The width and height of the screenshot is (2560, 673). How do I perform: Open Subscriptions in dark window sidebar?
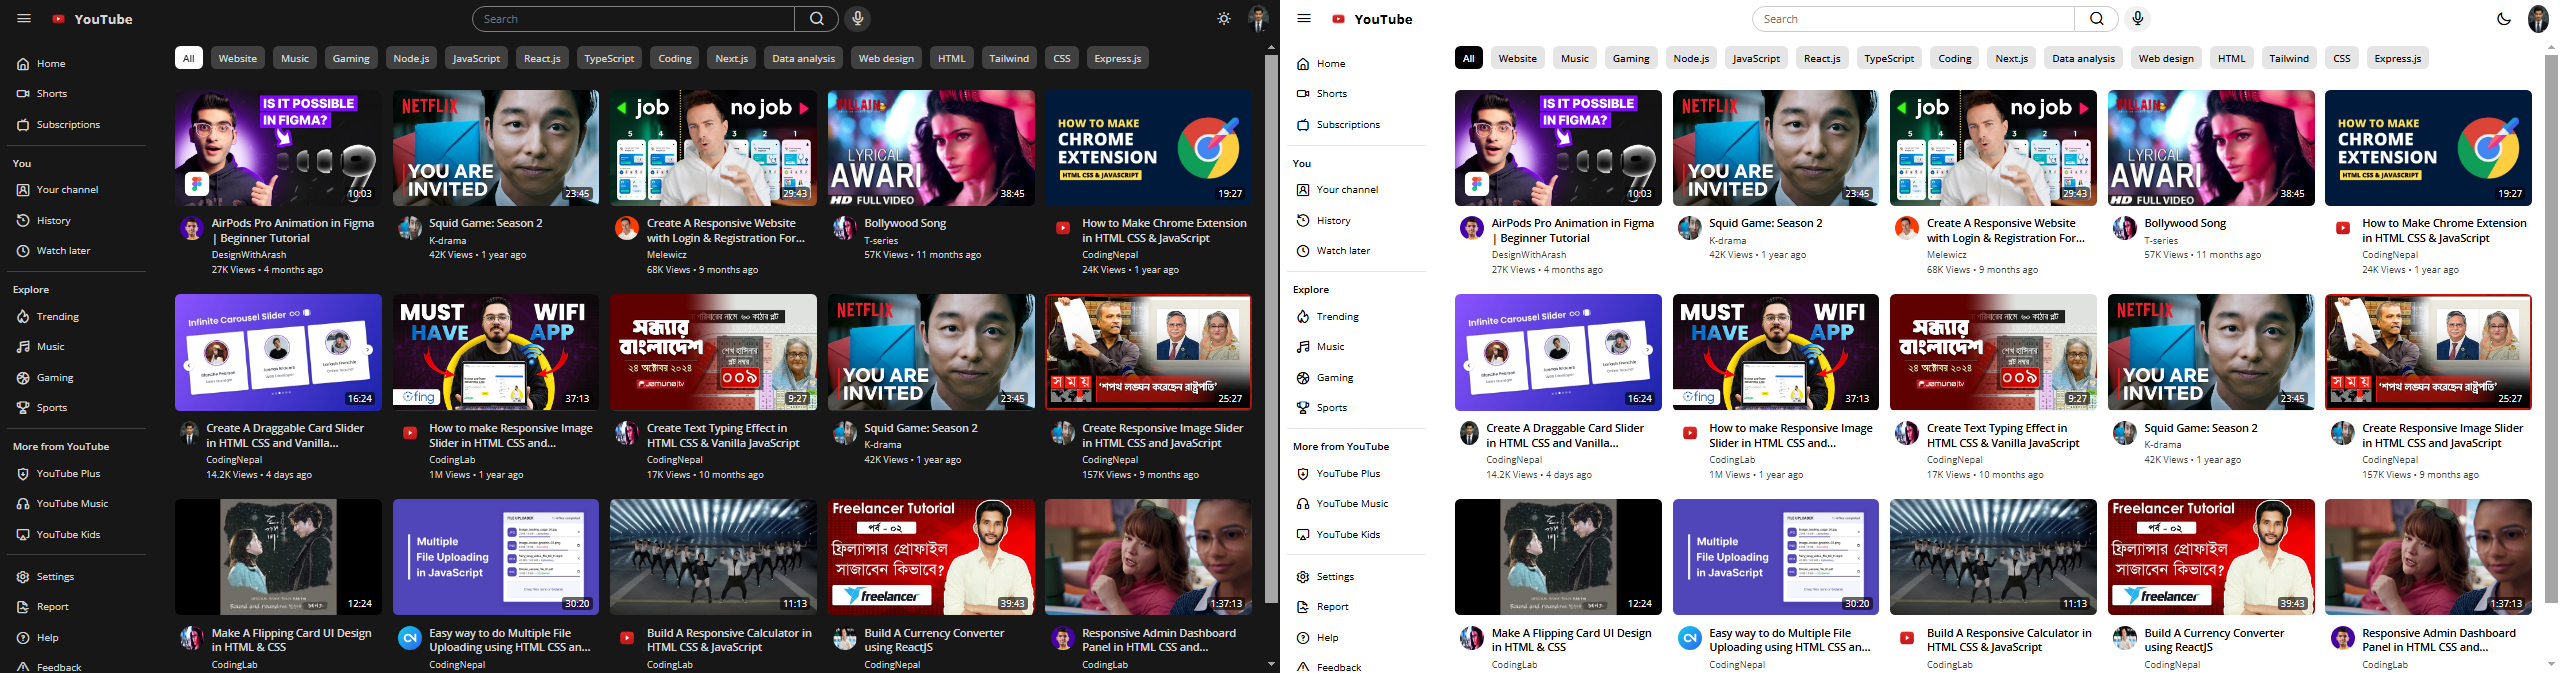click(78, 125)
